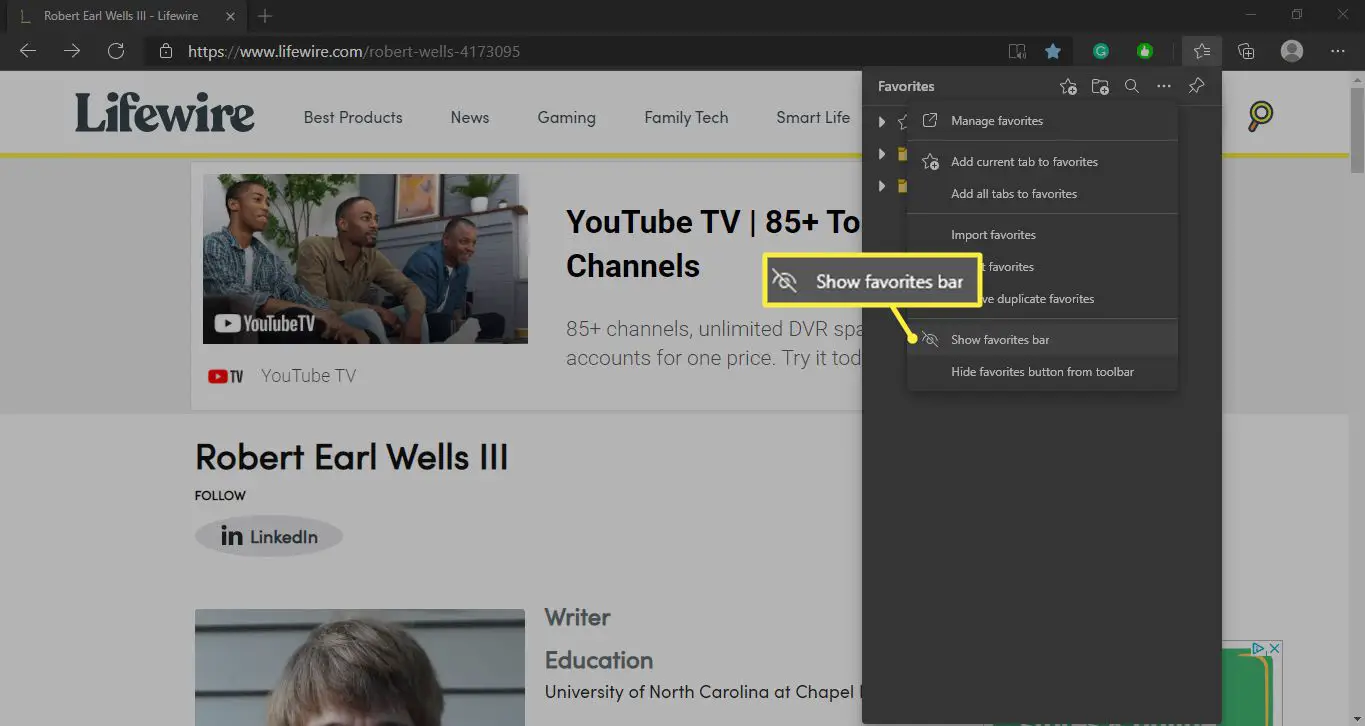Open the Gaming nav link
Image resolution: width=1365 pixels, height=726 pixels.
(566, 117)
